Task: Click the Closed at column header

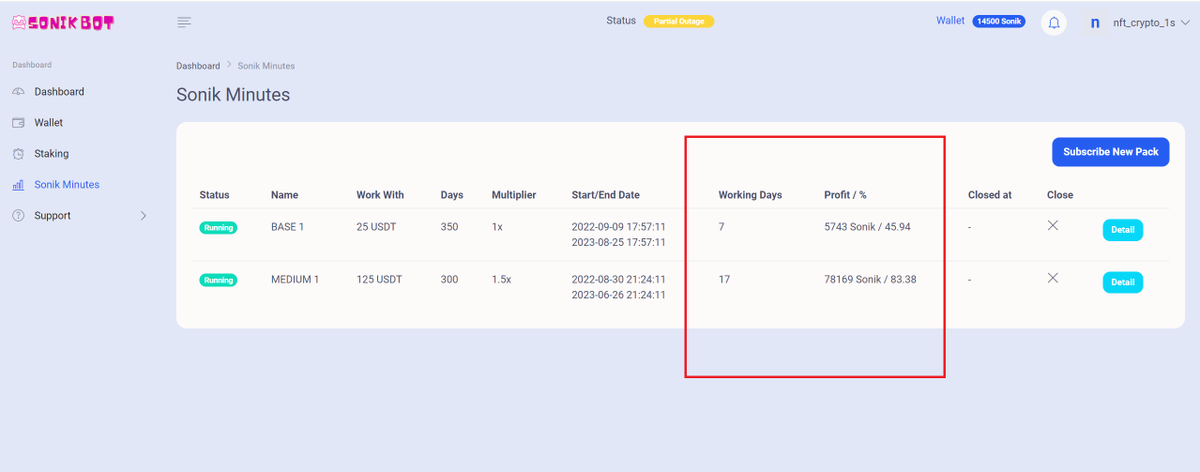Action: [990, 195]
